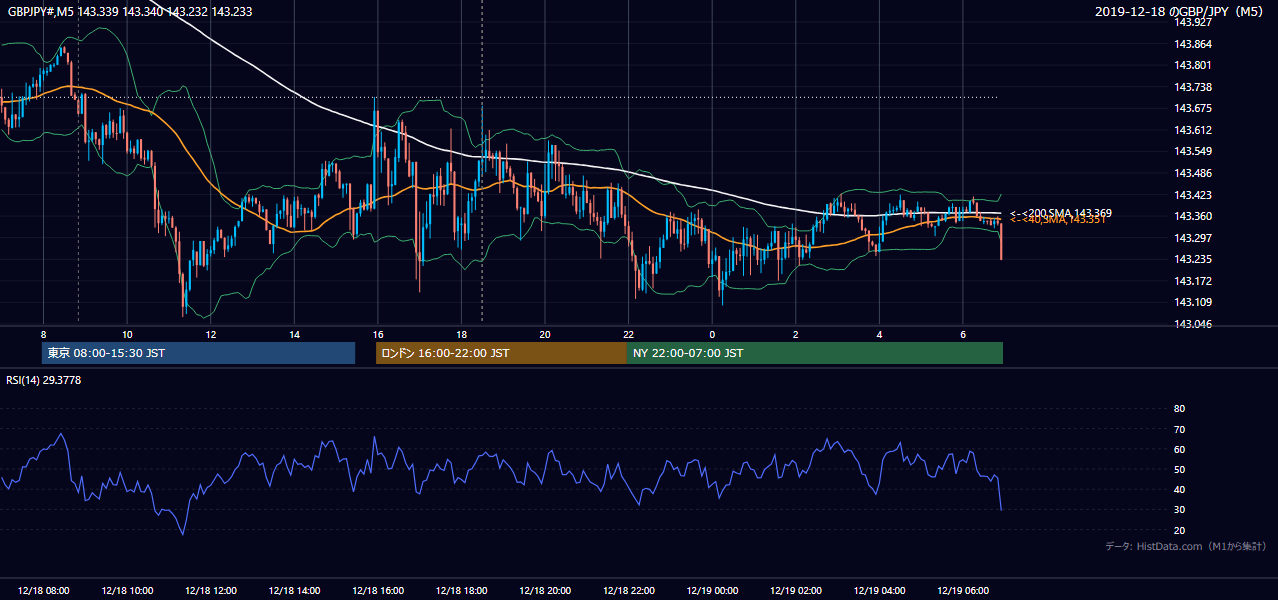Click price axis value 143.486
The height and width of the screenshot is (600, 1278).
[x=1193, y=173]
